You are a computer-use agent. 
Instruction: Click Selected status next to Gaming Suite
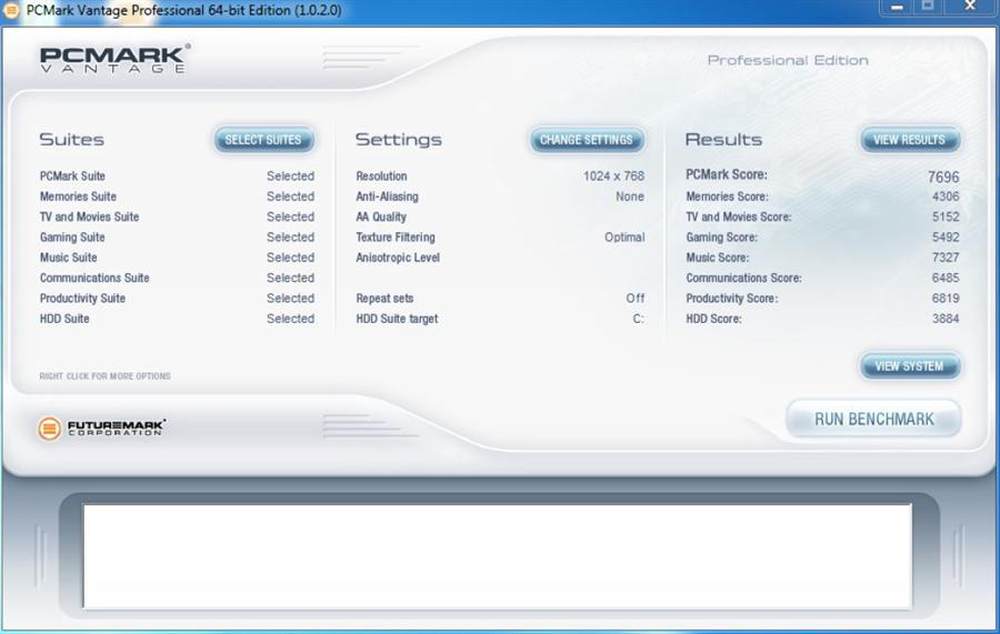click(x=290, y=237)
